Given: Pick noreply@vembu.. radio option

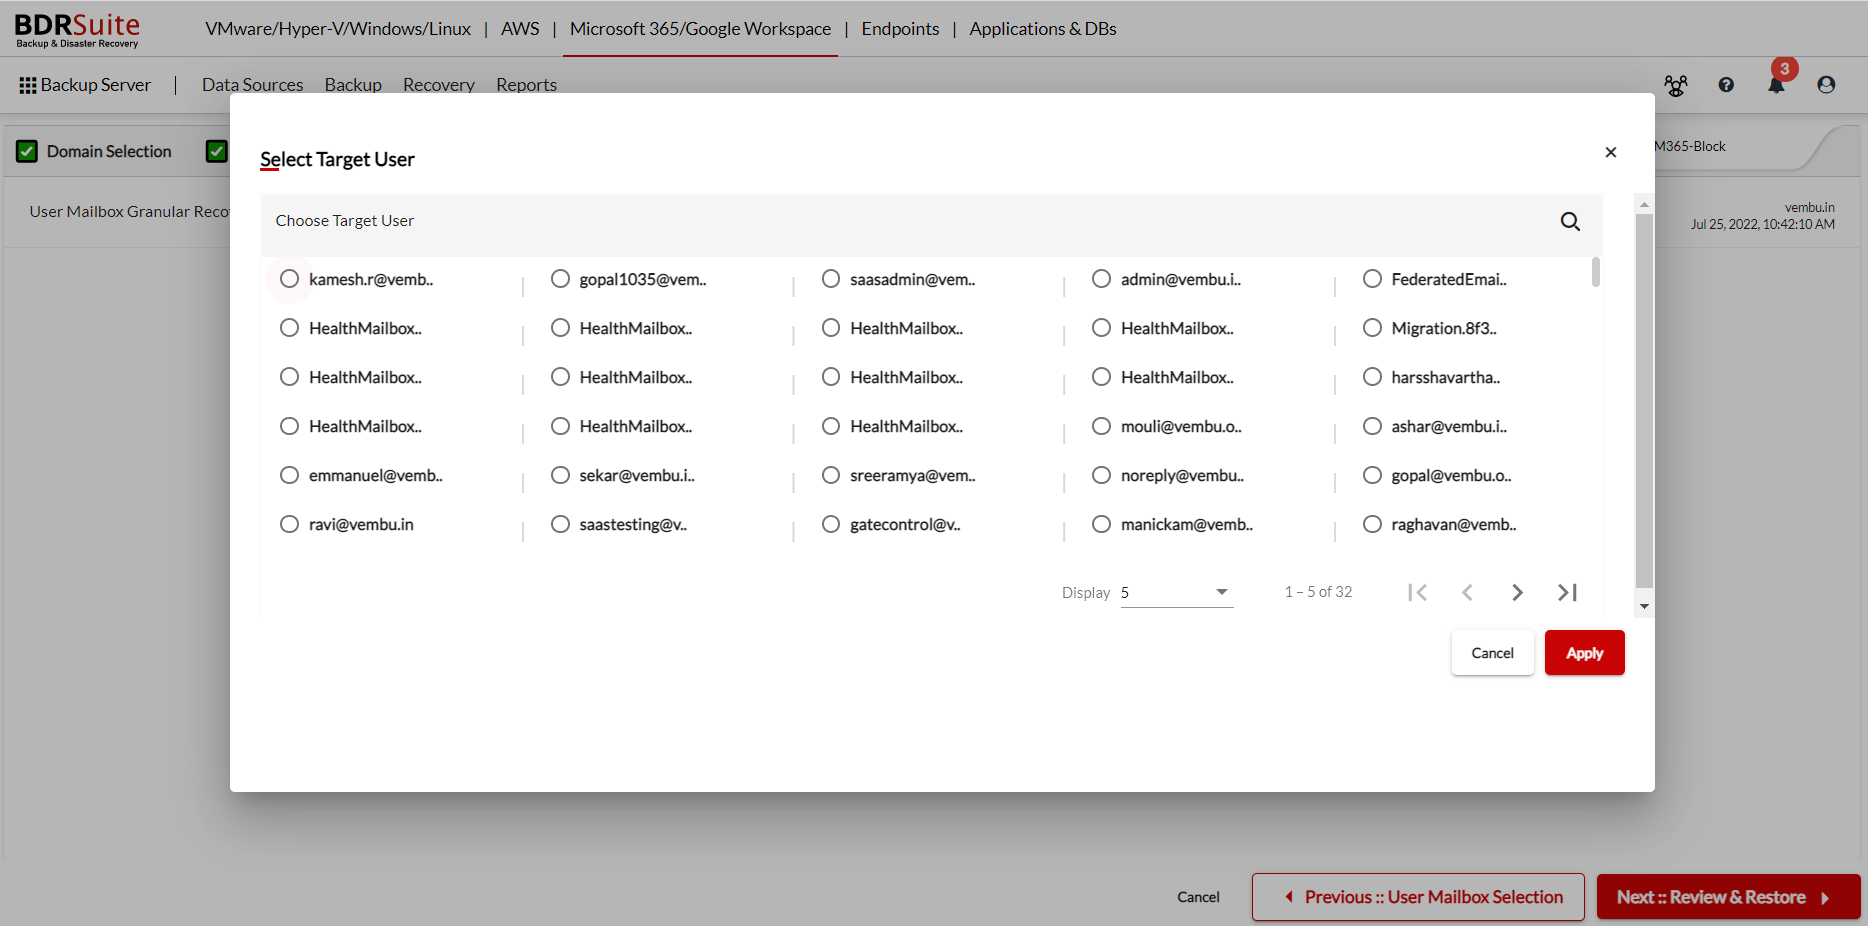Looking at the screenshot, I should pyautogui.click(x=1101, y=475).
